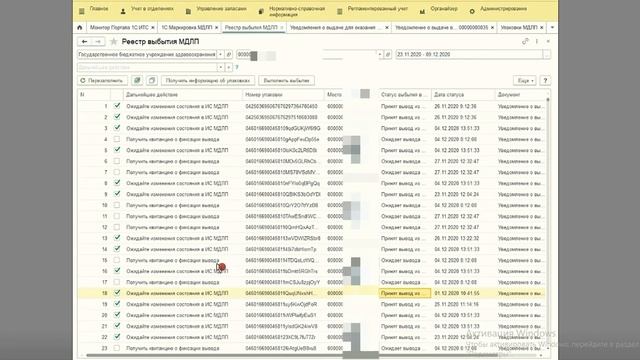This screenshot has height=360, width=640.
Task: Check all rows with the green check icon
Action: pos(137,80)
